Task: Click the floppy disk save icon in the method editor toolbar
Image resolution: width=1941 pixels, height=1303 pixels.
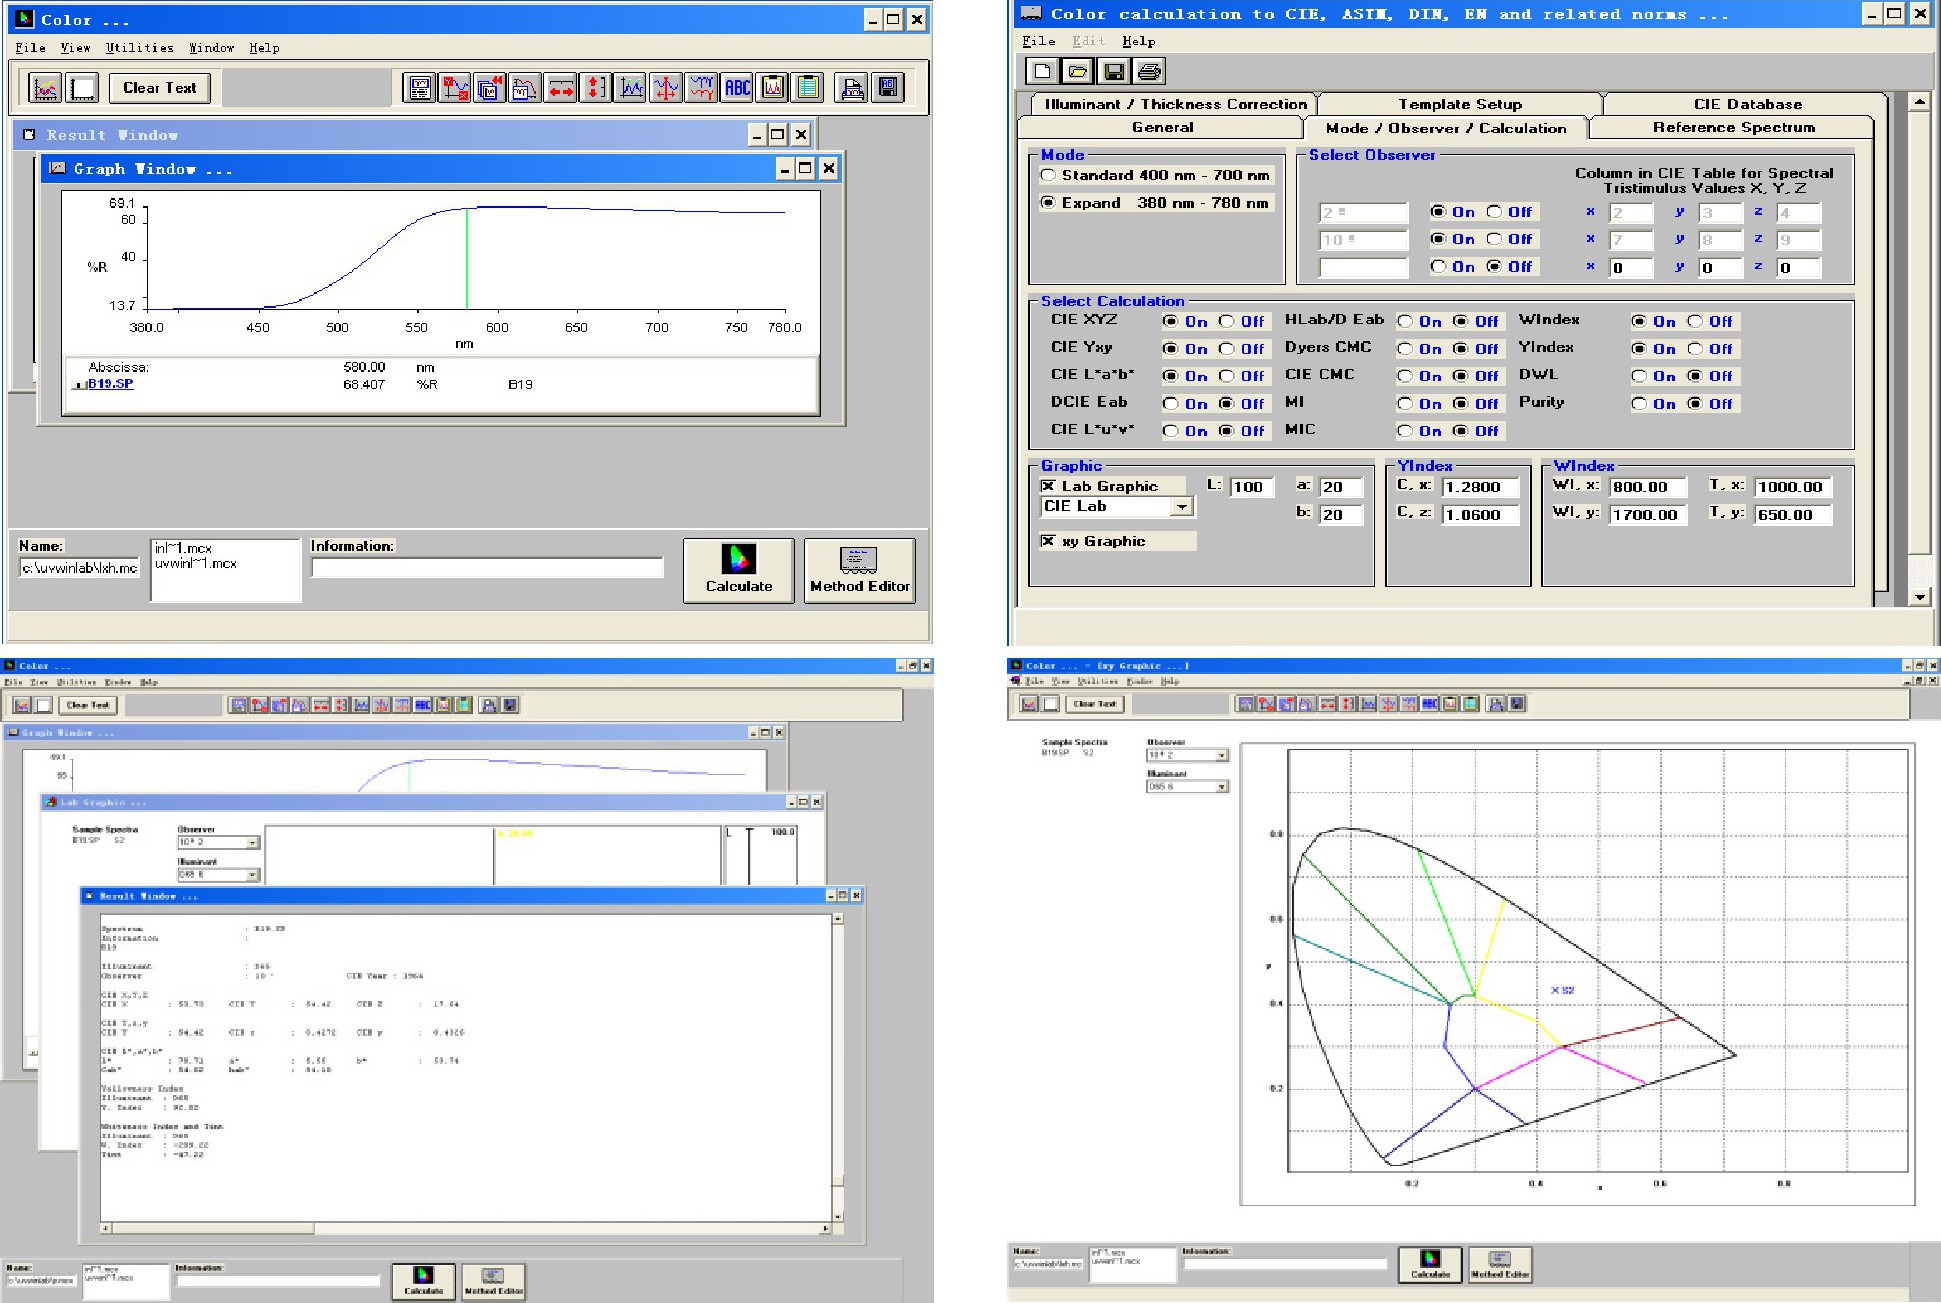Action: pyautogui.click(x=1114, y=71)
